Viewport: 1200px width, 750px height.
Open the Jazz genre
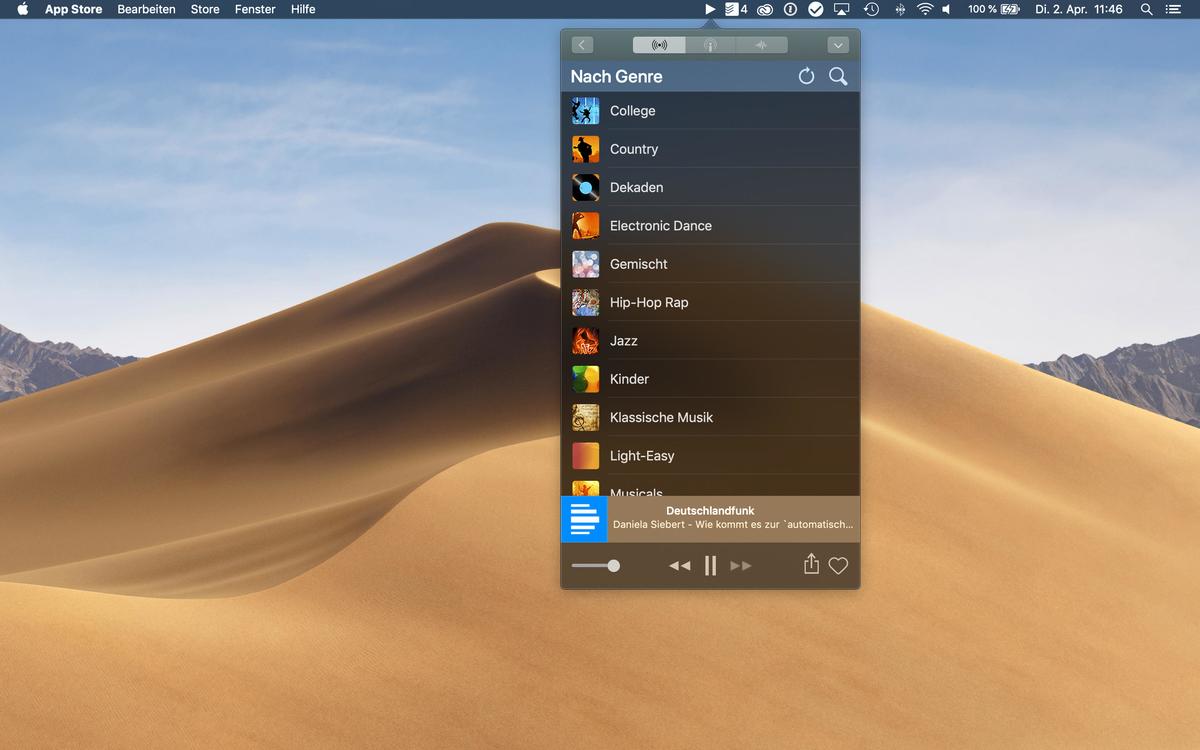pyautogui.click(x=710, y=341)
